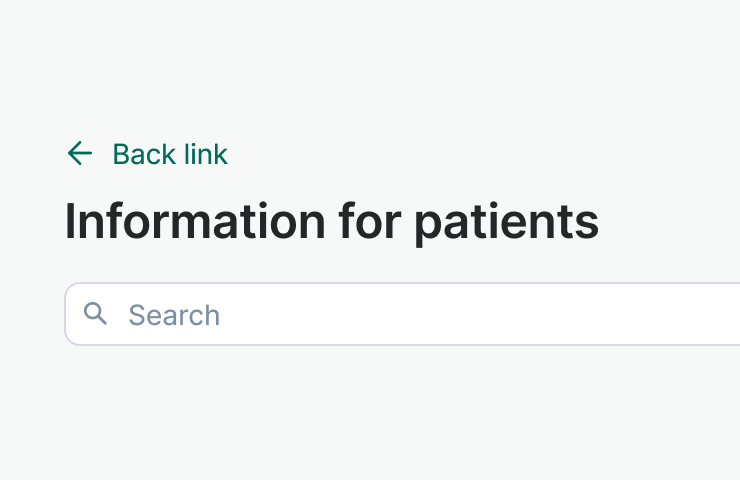
Task: Go back using the arrow icon
Action: click(x=79, y=153)
